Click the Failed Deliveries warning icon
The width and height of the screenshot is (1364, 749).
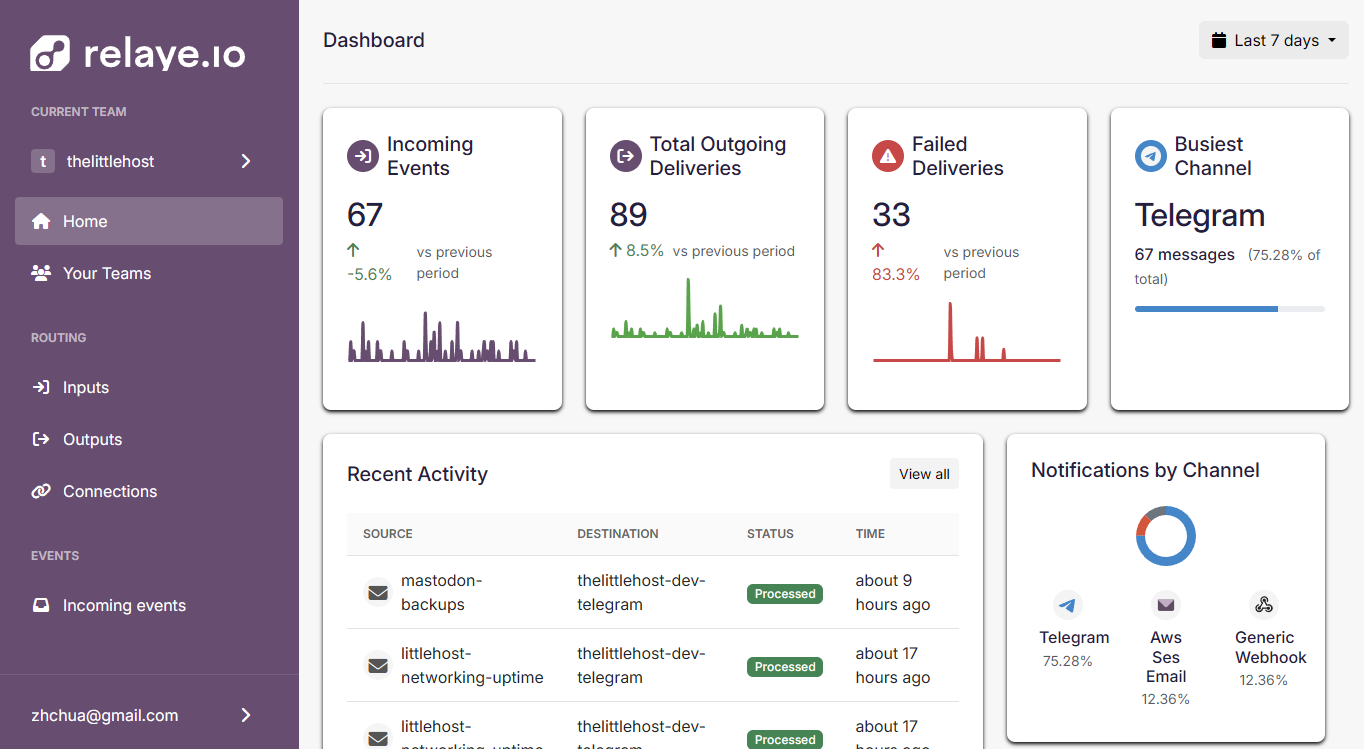point(887,156)
